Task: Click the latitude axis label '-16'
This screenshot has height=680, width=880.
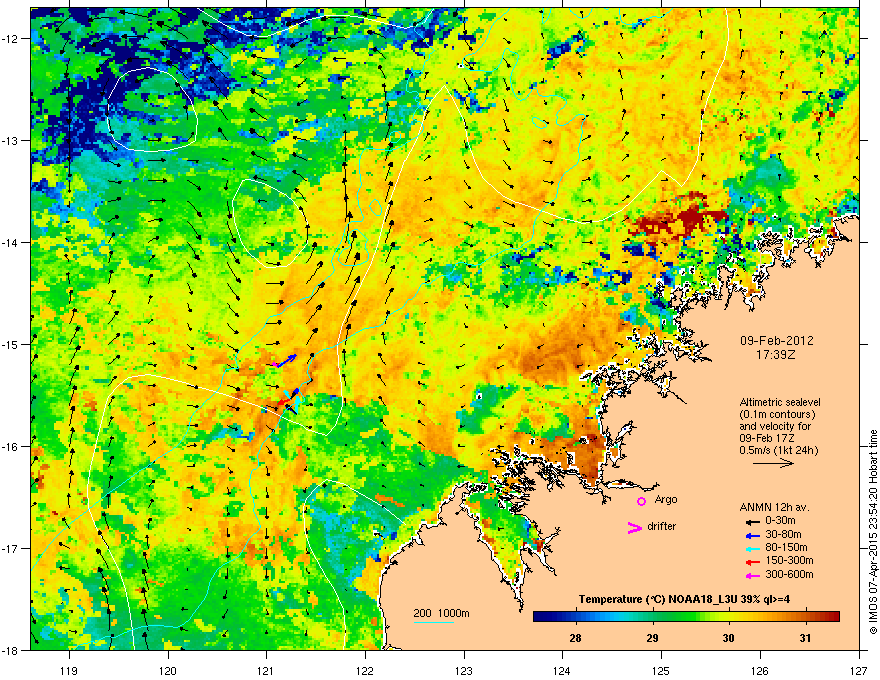Action: coord(10,447)
